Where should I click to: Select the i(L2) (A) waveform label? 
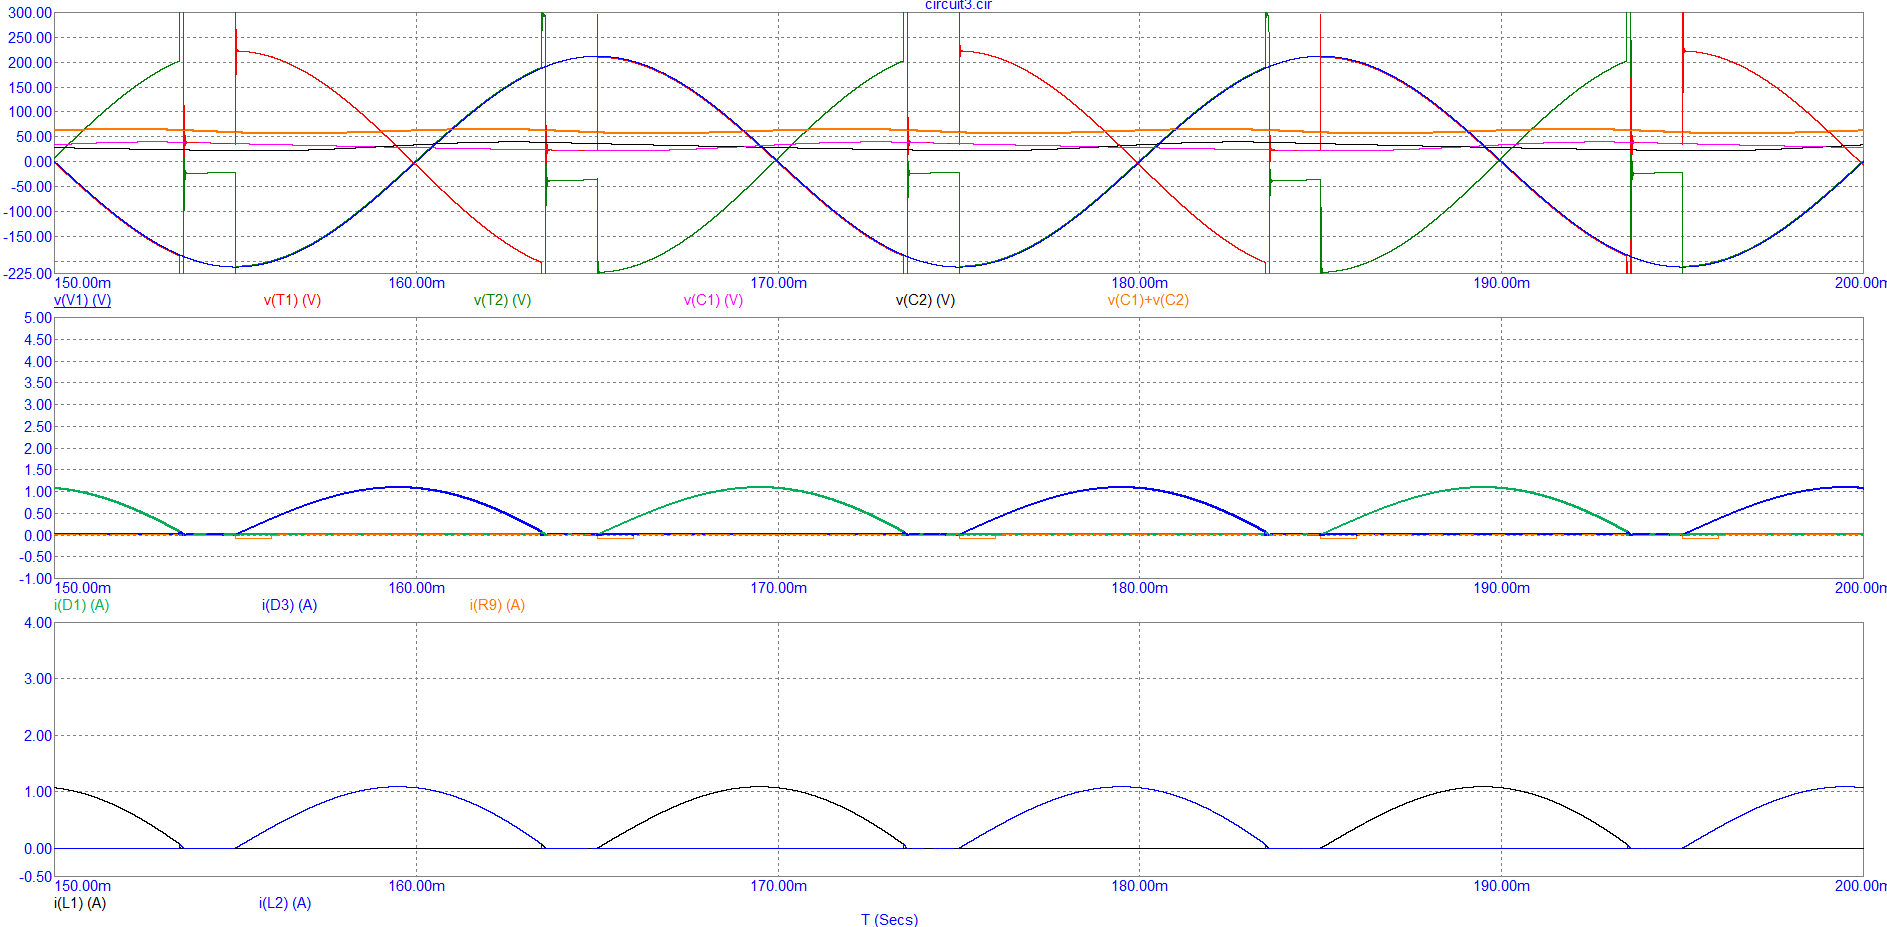[x=285, y=903]
